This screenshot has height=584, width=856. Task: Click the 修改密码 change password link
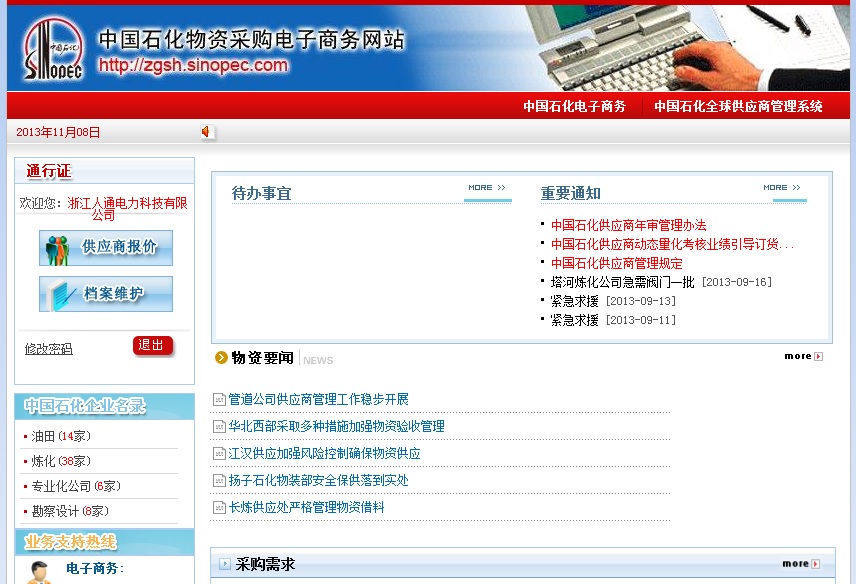(49, 349)
